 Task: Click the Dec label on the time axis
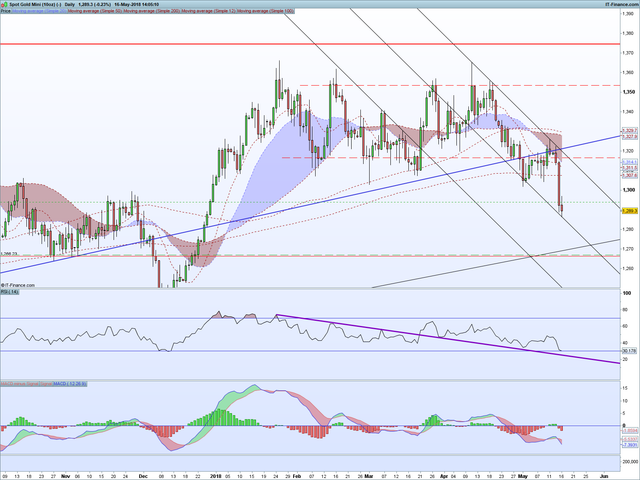pyautogui.click(x=143, y=476)
